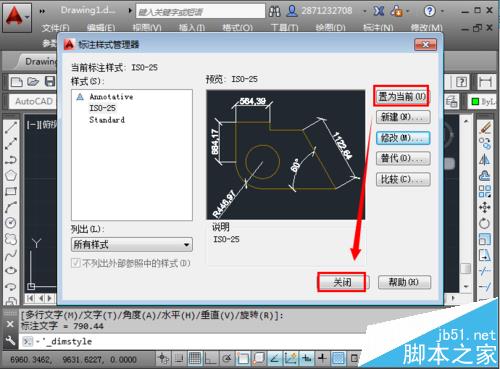Select the Line draw tool
Screen dimensions: 500x369
tap(11, 128)
